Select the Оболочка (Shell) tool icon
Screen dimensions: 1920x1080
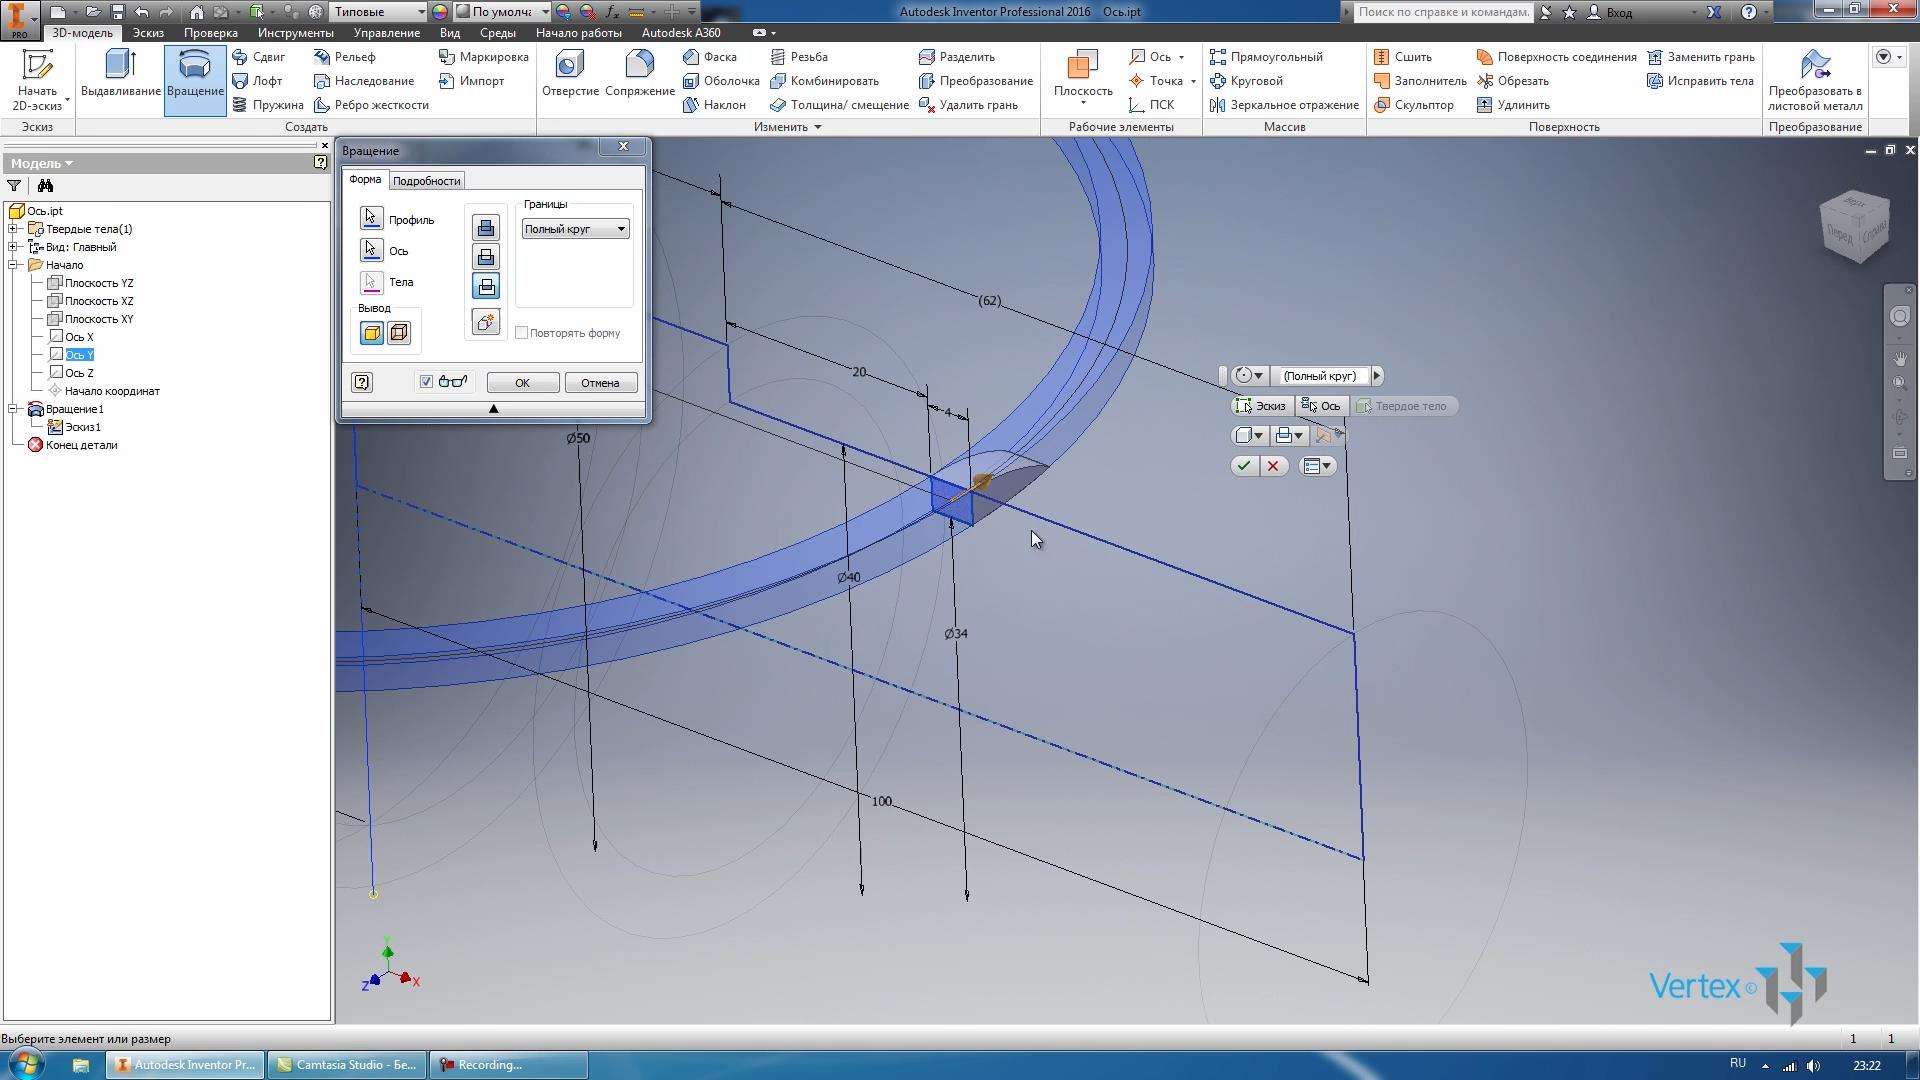[688, 80]
